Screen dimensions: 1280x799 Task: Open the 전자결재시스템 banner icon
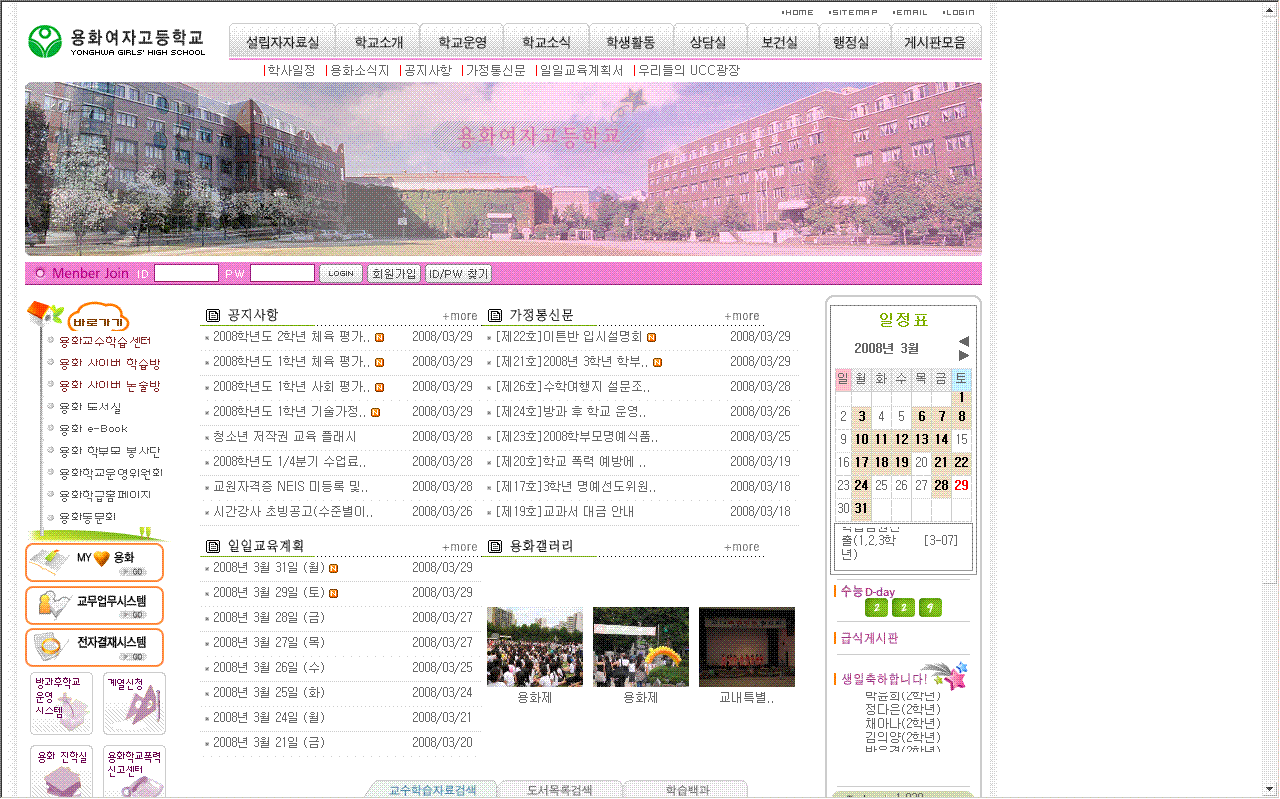coord(94,647)
